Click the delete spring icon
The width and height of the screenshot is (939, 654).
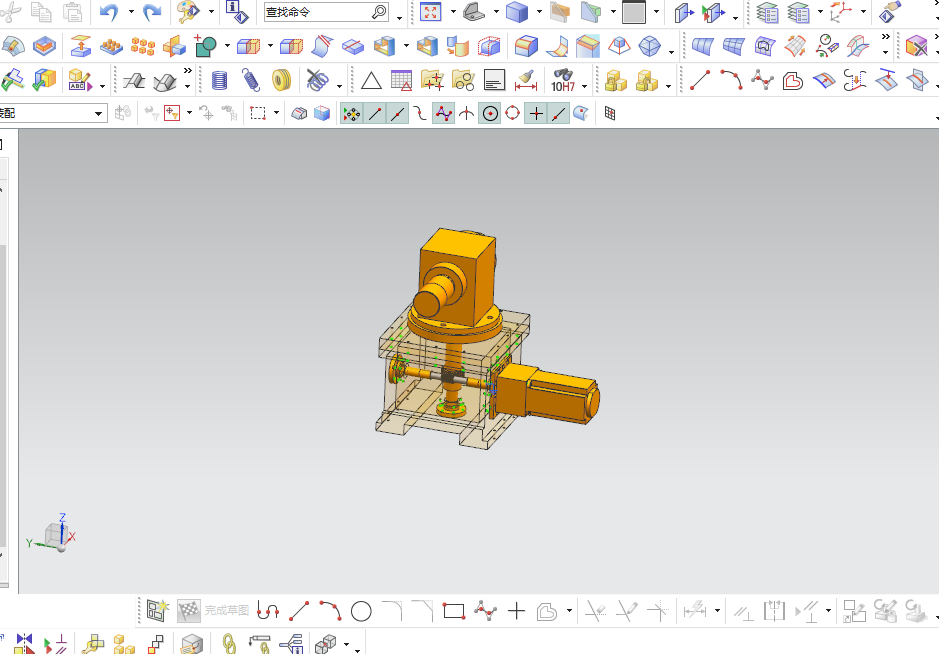pyautogui.click(x=317, y=80)
